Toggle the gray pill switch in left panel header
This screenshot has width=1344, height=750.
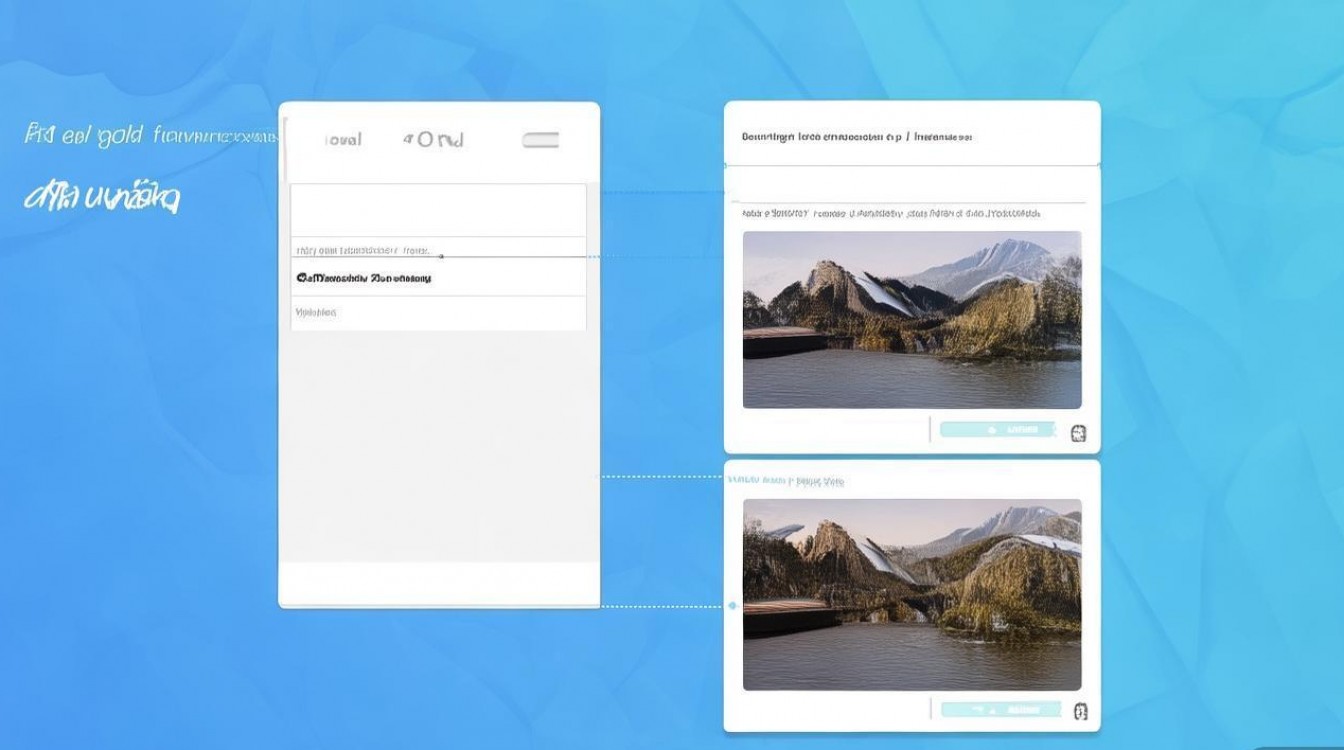(540, 141)
